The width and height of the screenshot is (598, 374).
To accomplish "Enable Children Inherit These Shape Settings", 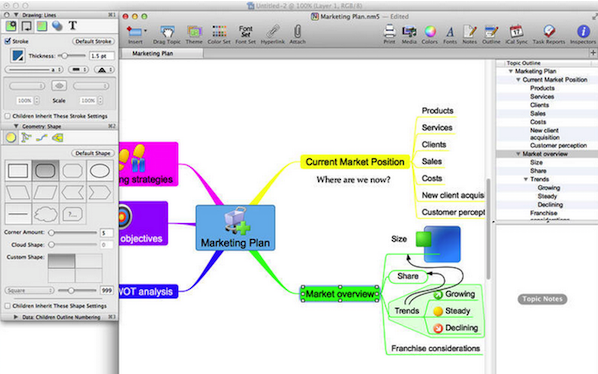I will tap(8, 306).
